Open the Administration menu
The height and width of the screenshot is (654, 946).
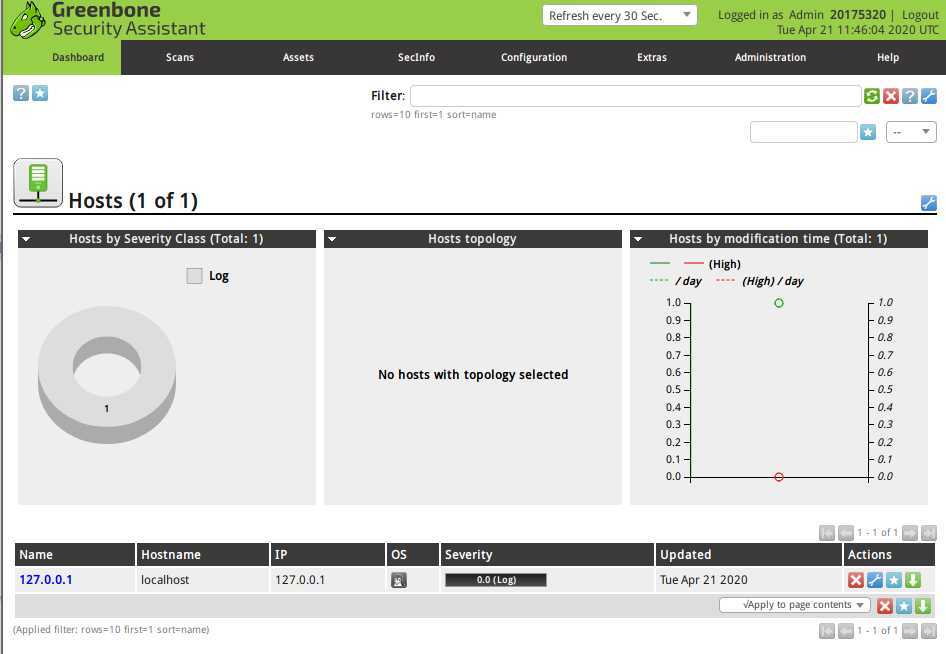pos(770,57)
